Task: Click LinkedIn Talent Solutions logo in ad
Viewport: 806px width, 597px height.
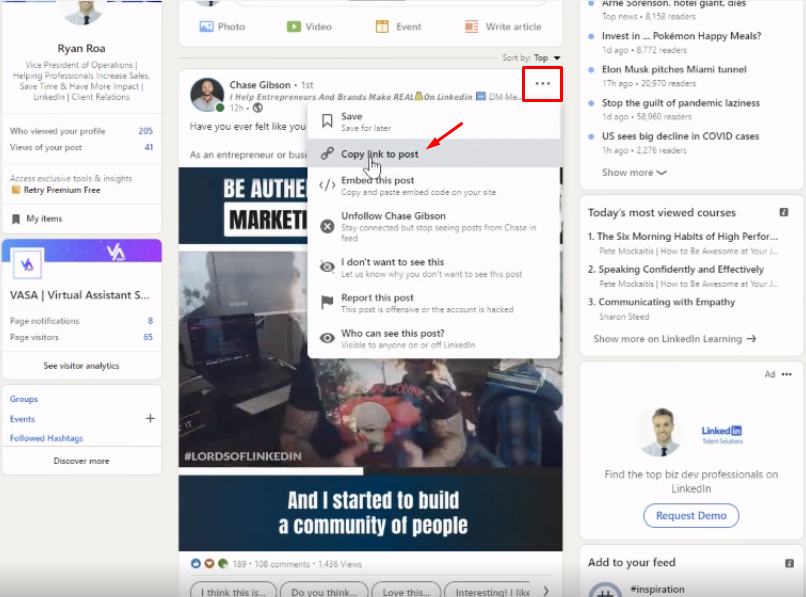Action: coord(722,433)
